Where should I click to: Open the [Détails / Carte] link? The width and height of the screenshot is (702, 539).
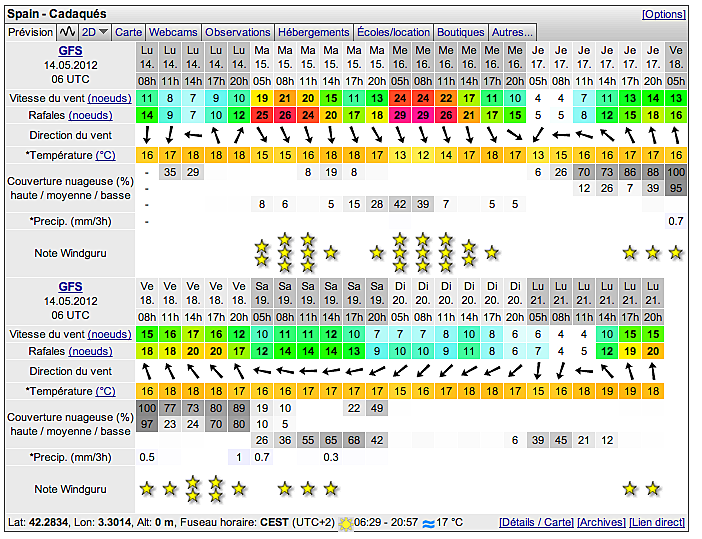536,522
